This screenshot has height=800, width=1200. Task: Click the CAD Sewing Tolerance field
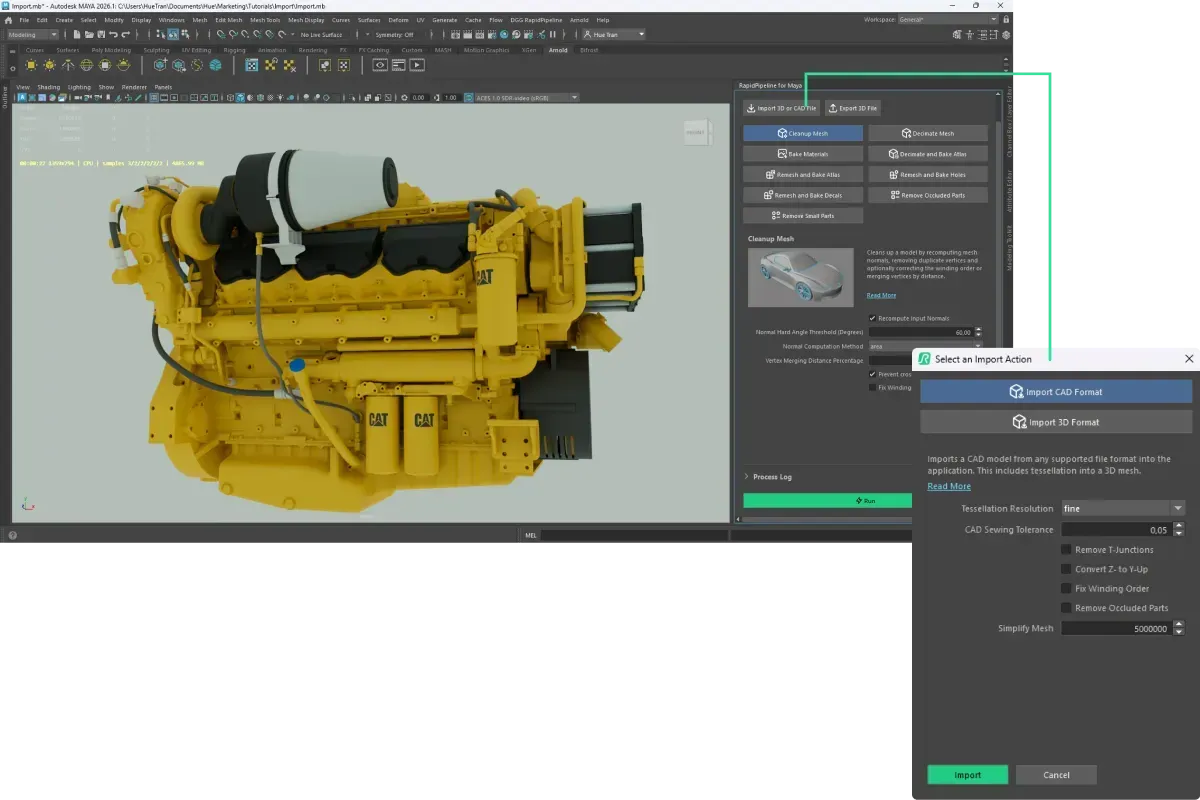click(x=1115, y=530)
